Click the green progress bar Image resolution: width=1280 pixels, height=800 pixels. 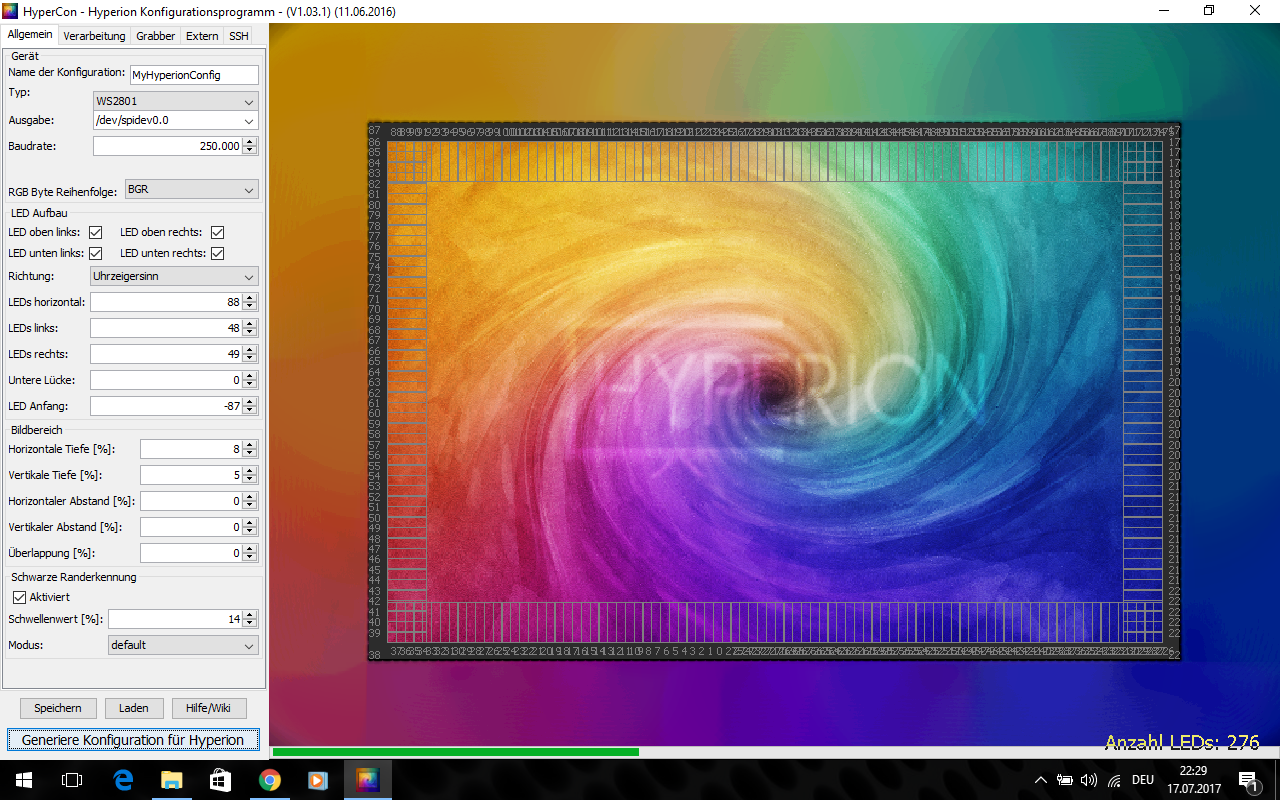pos(455,752)
